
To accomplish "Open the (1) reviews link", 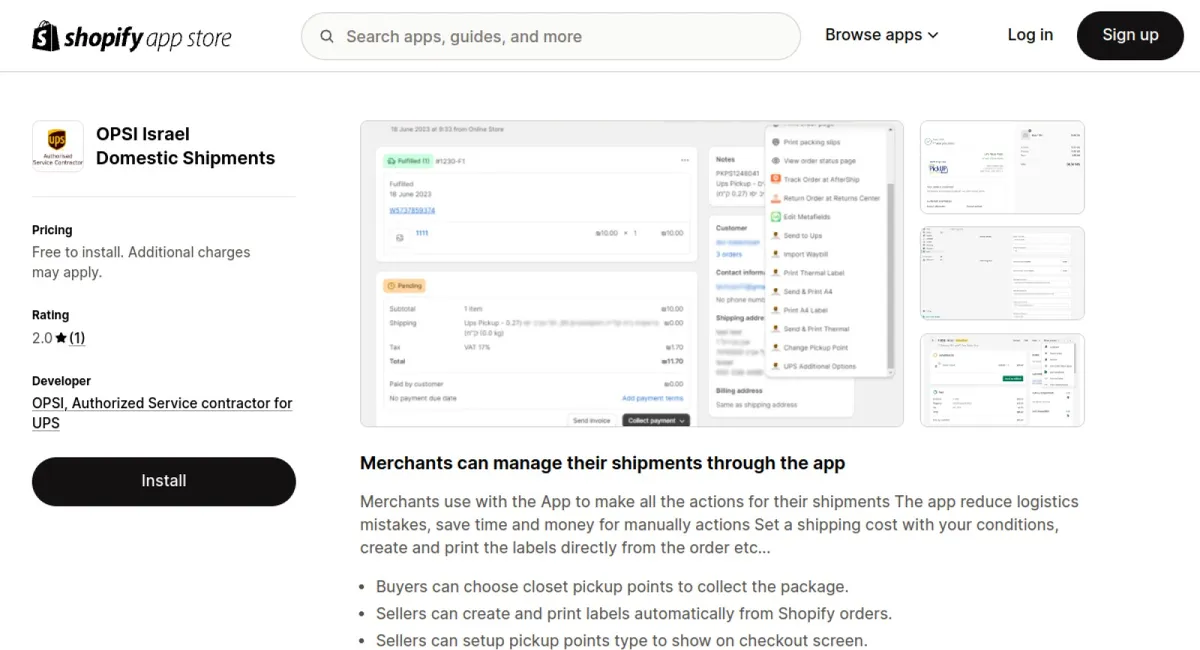I will (x=77, y=338).
